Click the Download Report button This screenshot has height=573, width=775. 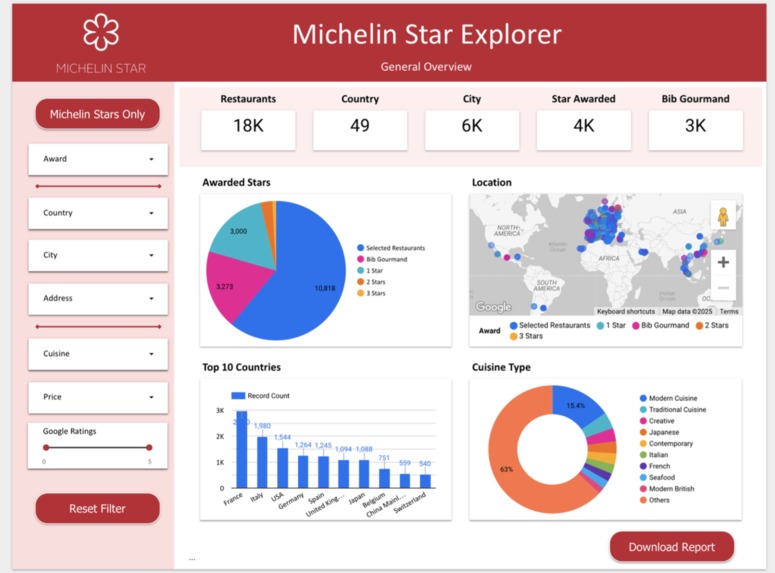click(672, 547)
